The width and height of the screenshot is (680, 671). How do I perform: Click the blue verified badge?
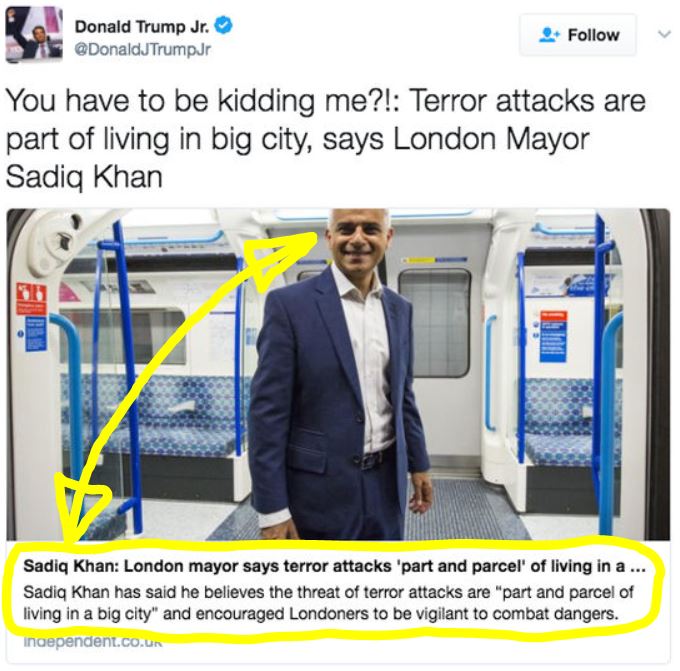(224, 26)
